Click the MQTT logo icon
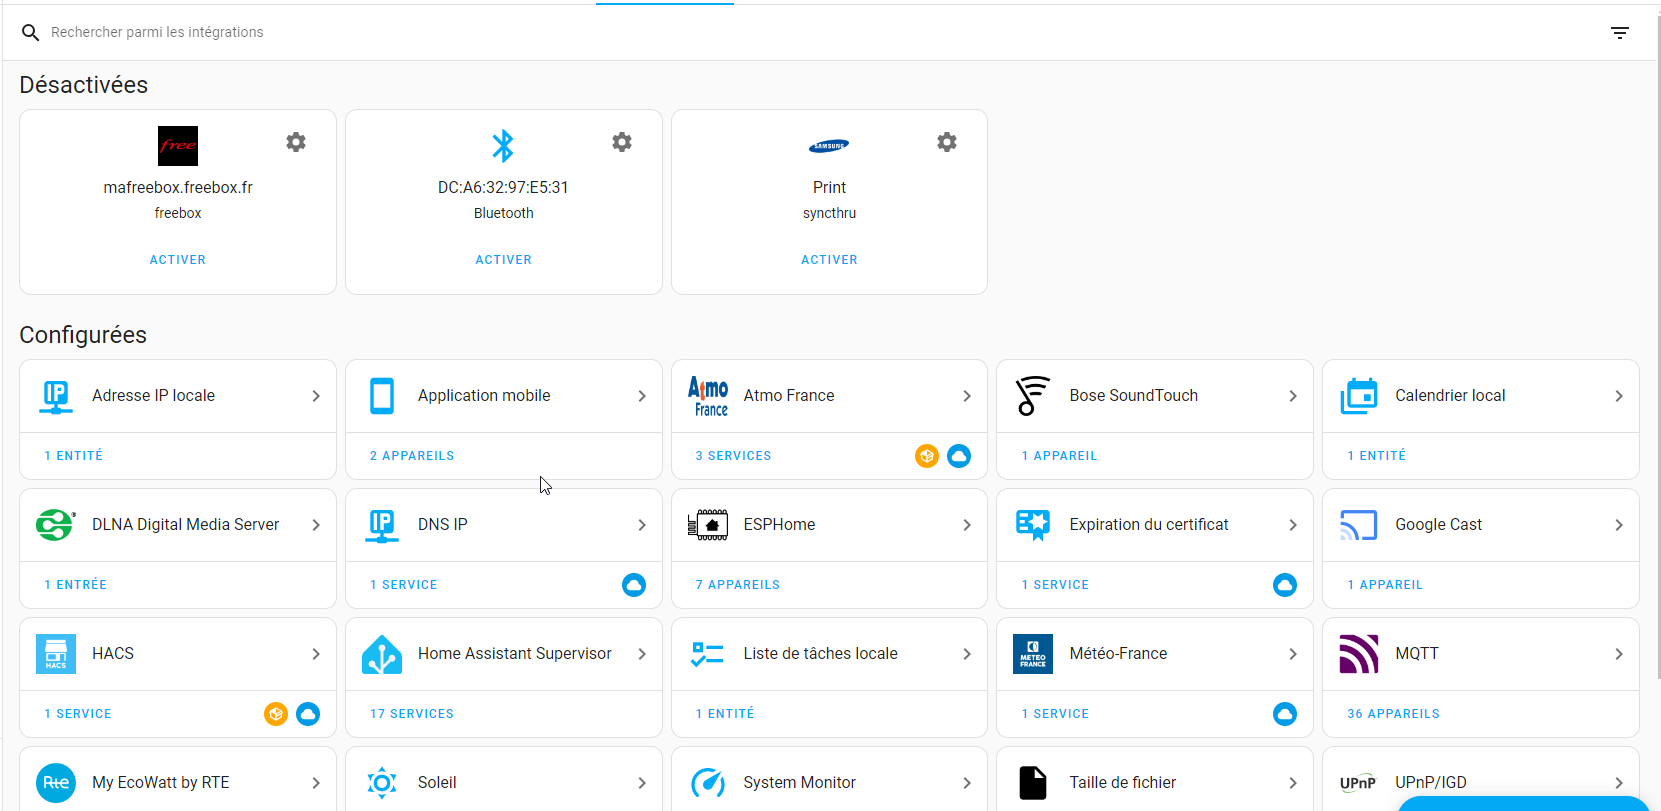This screenshot has height=811, width=1661. [x=1359, y=654]
